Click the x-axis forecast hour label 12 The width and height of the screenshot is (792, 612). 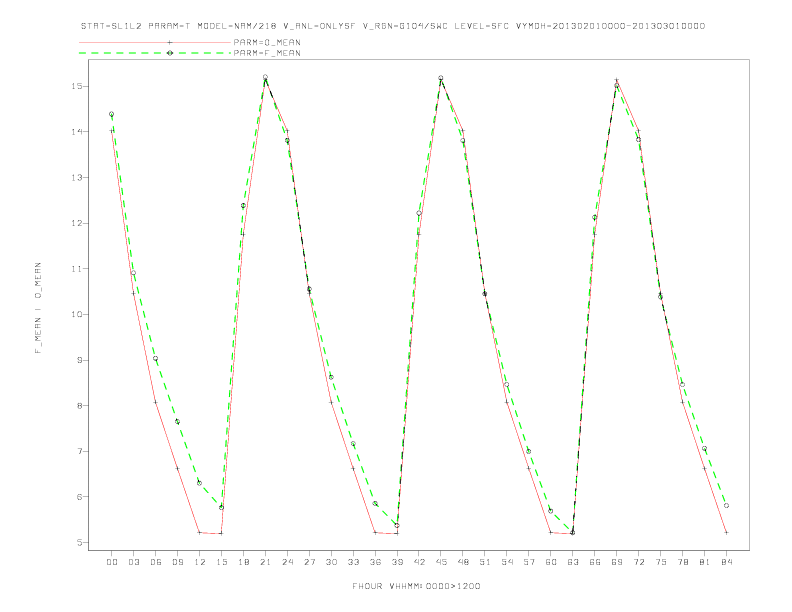pyautogui.click(x=200, y=562)
